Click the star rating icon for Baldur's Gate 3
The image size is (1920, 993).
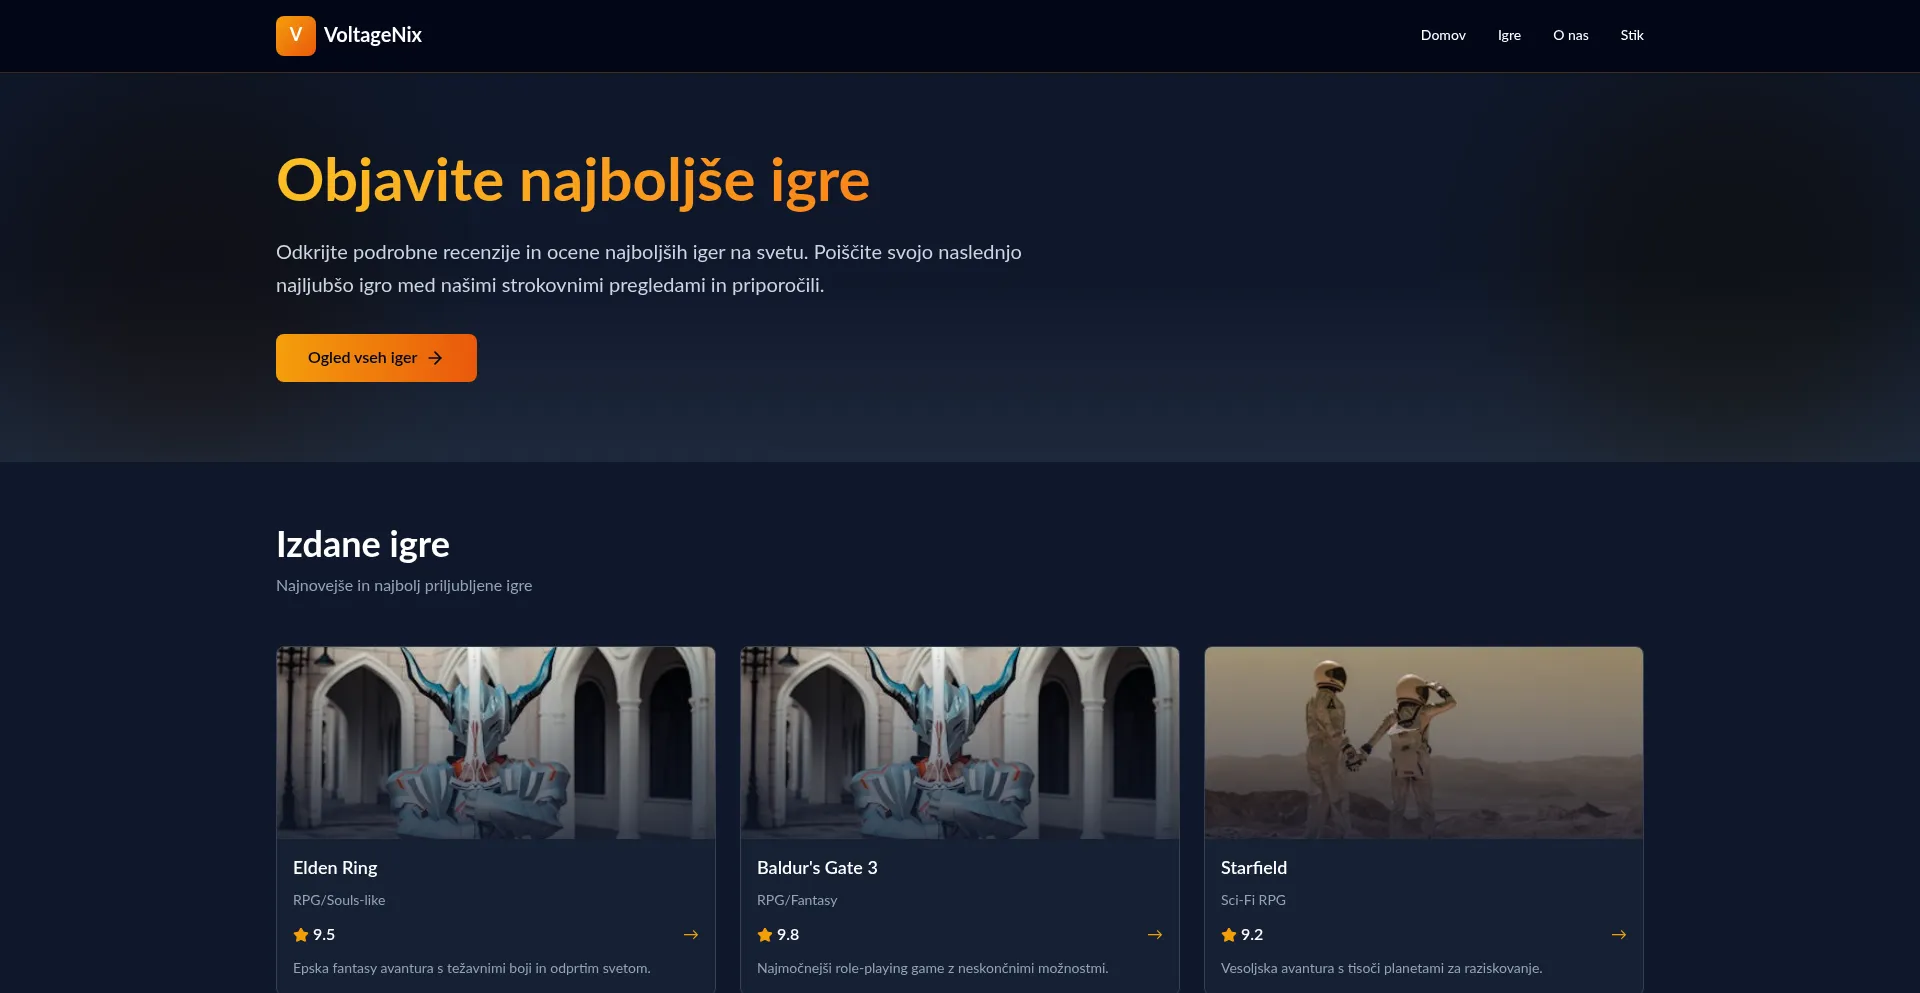click(x=765, y=935)
